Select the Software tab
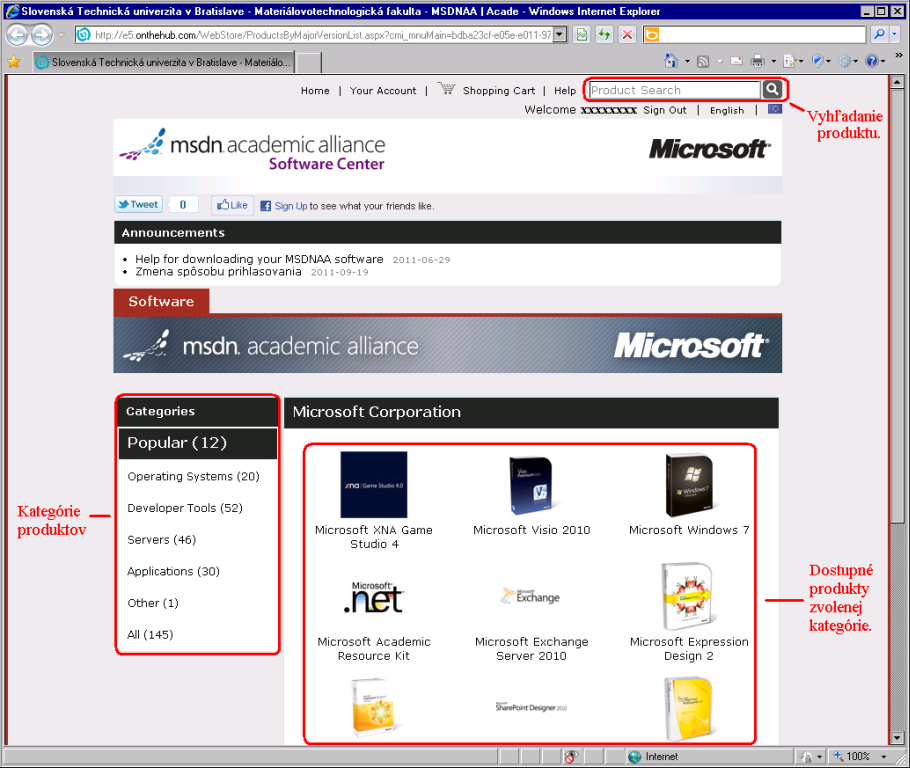The image size is (910, 768). coord(161,301)
